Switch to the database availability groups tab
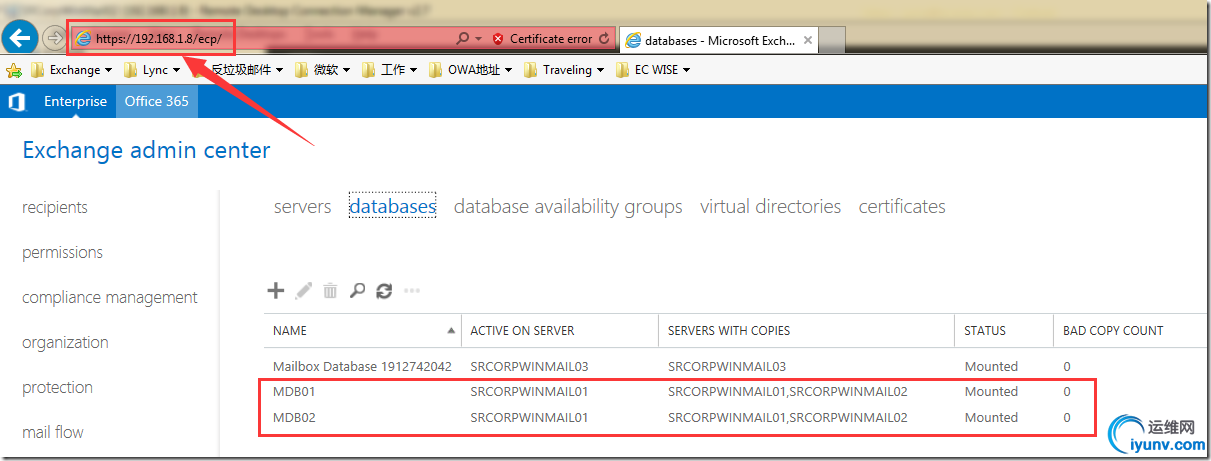Viewport: 1211px width, 461px height. (568, 207)
